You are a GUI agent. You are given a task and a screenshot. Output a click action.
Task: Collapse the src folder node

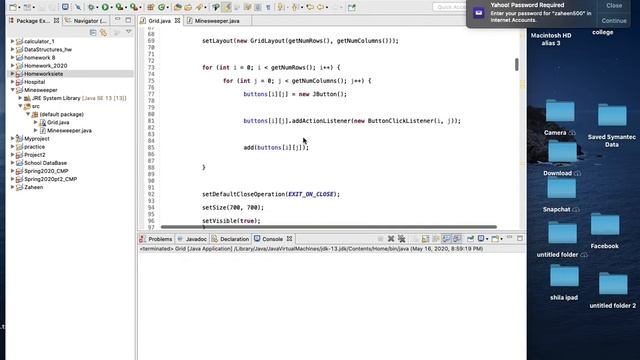tap(20, 106)
